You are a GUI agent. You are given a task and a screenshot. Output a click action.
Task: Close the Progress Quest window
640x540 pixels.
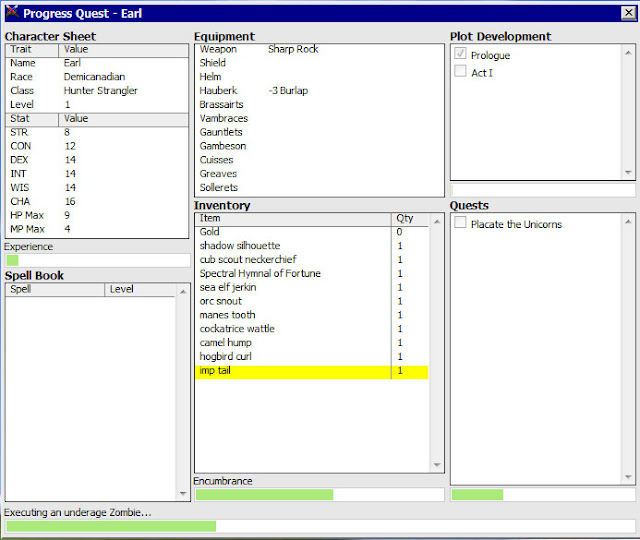point(629,13)
